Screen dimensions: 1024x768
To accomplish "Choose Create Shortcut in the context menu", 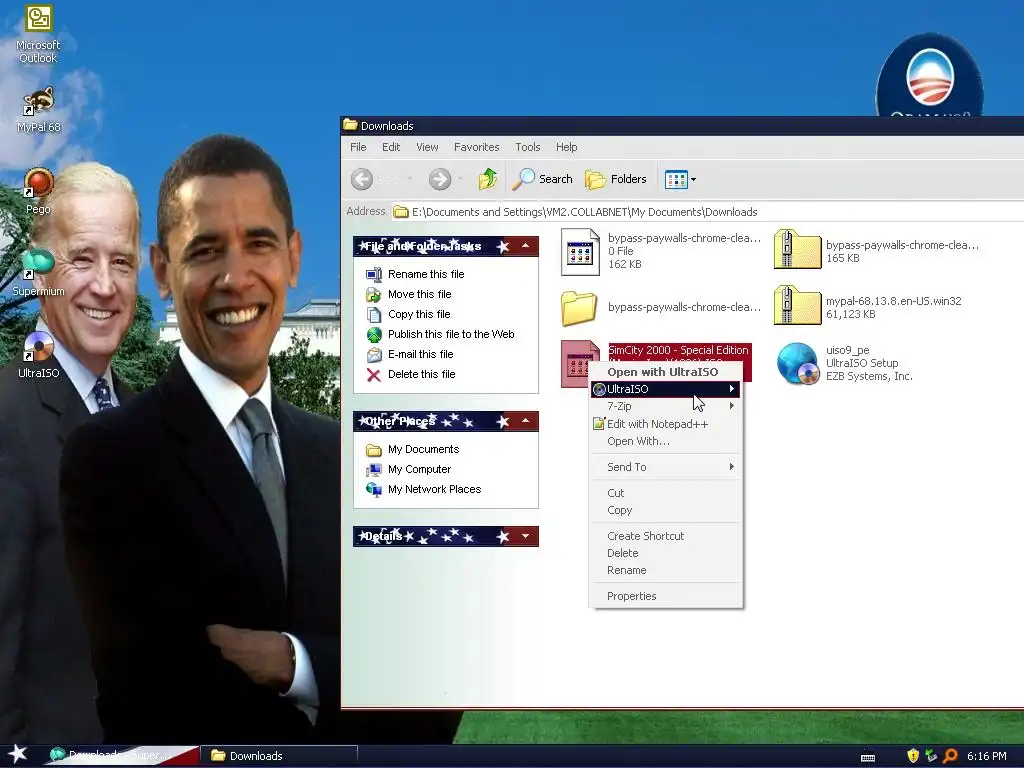I will coord(665,536).
